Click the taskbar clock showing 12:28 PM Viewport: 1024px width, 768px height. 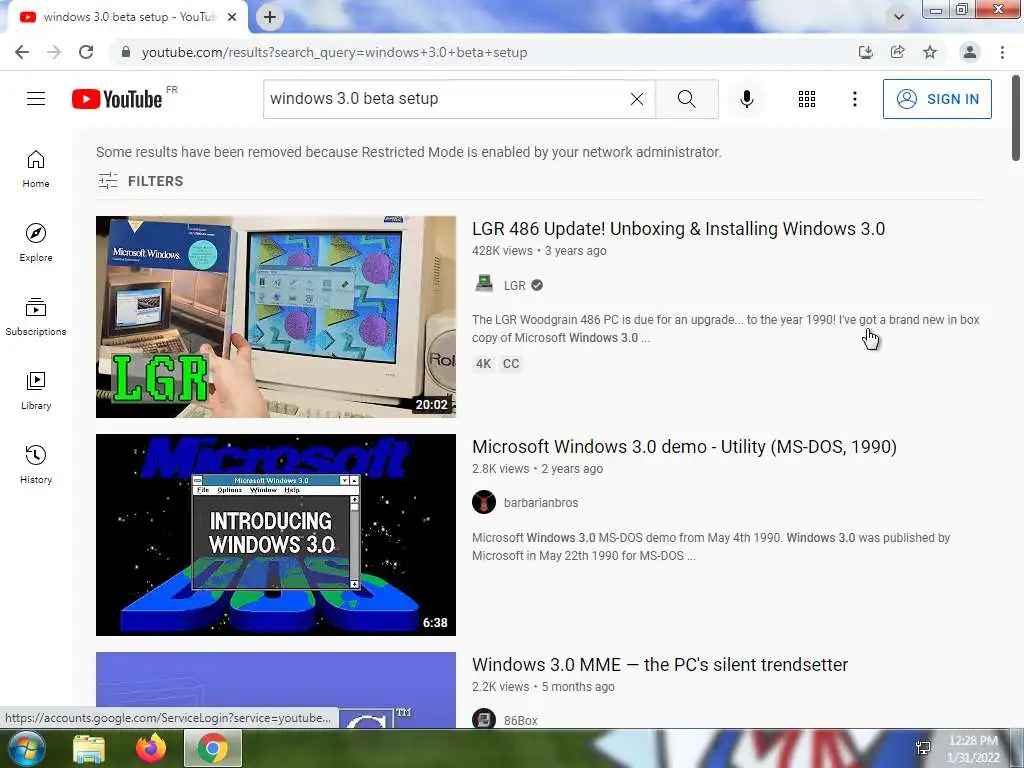point(973,749)
